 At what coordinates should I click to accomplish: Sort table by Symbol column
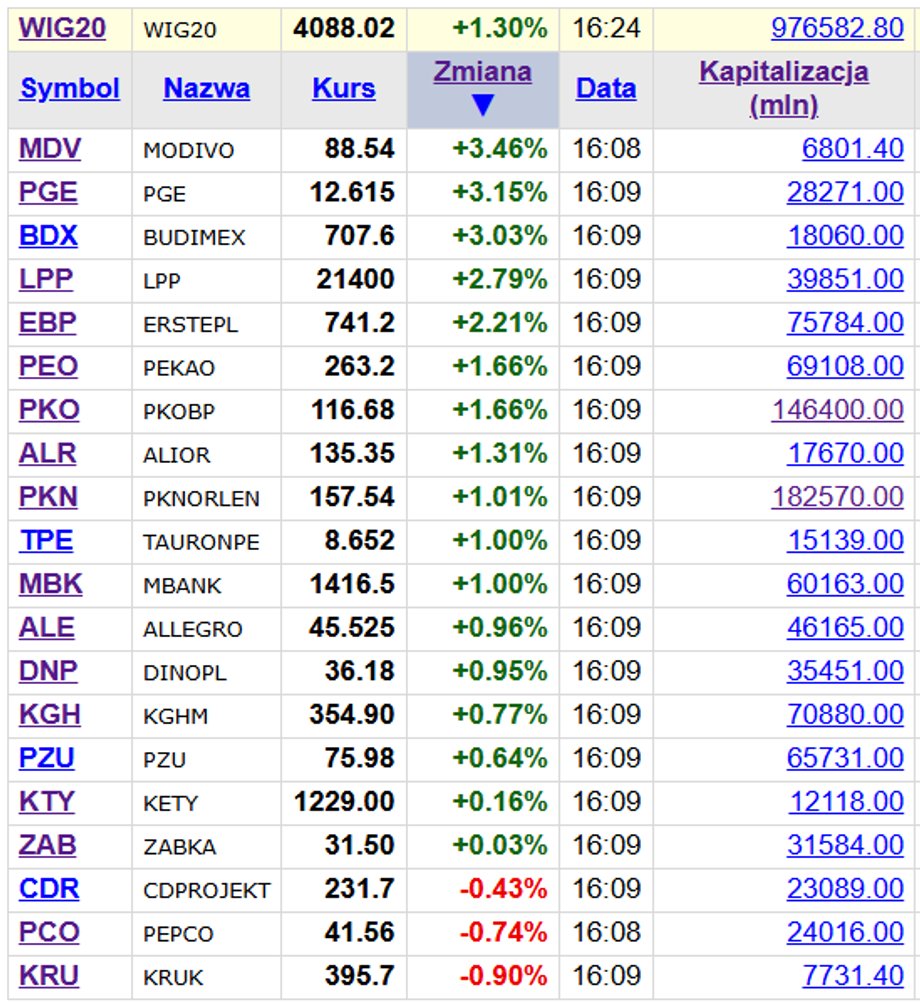click(x=70, y=88)
